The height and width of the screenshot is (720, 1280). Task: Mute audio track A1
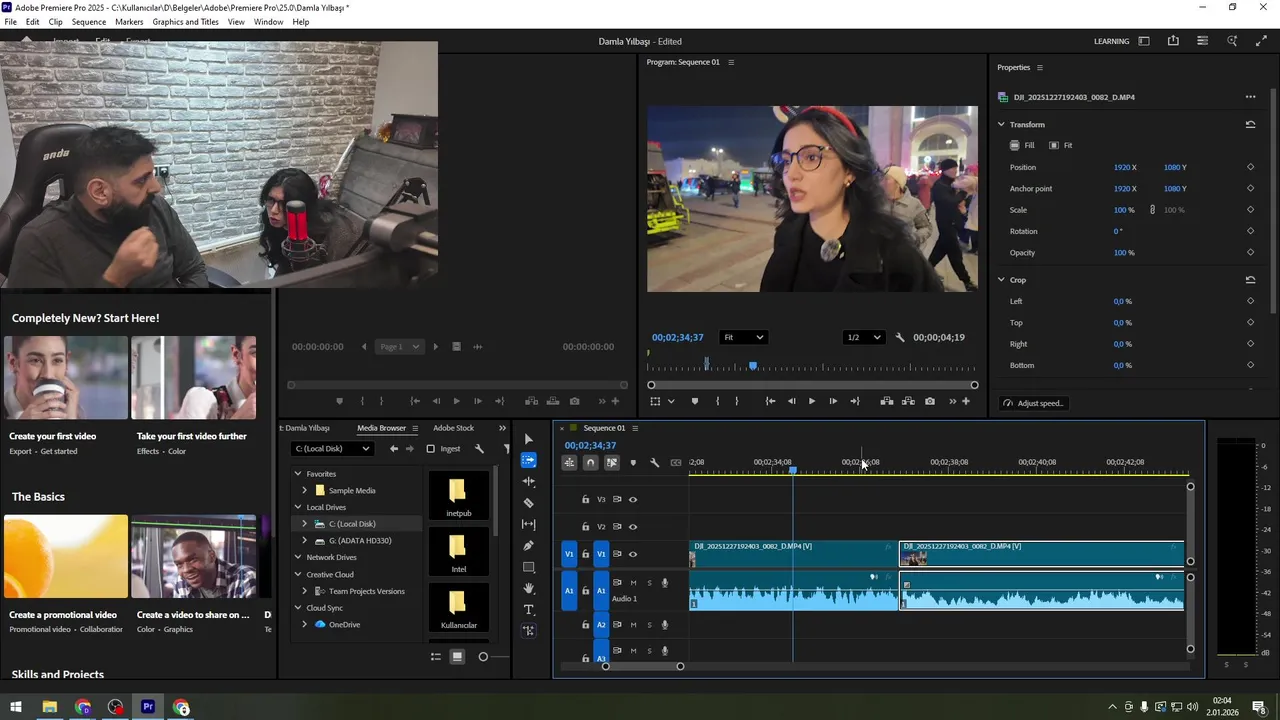[633, 583]
